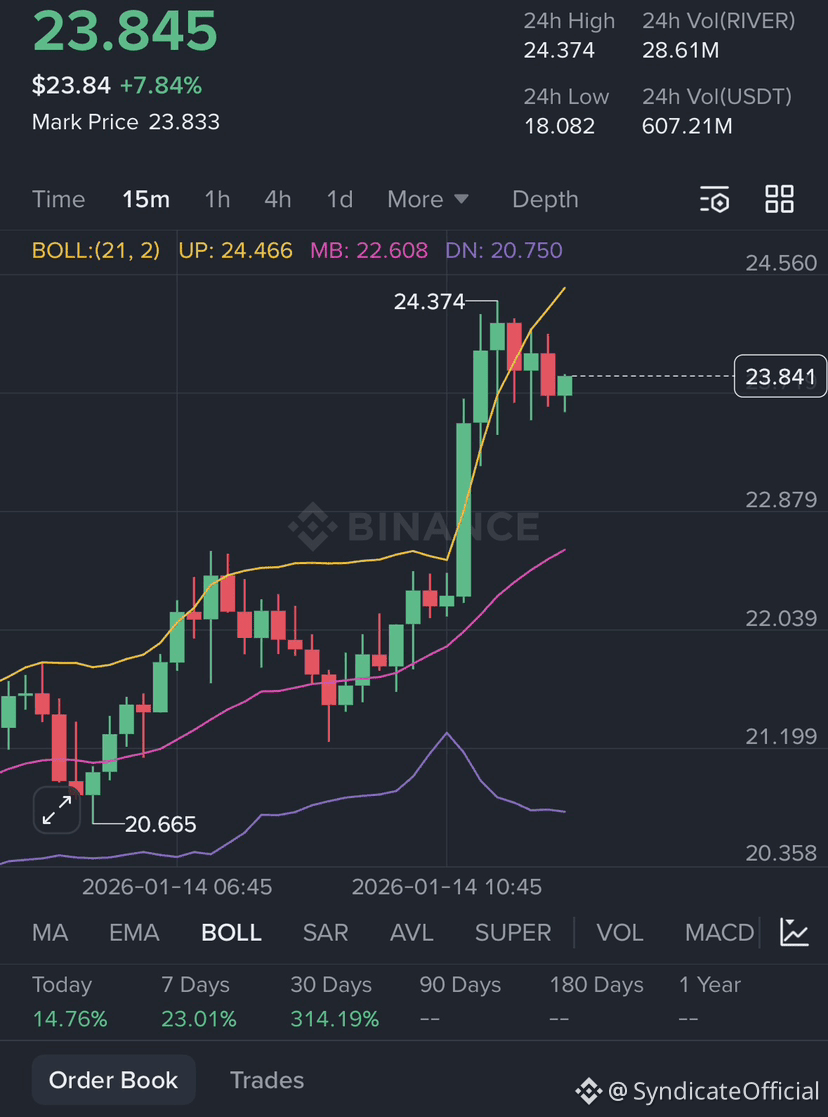Image resolution: width=828 pixels, height=1117 pixels.
Task: Tap the 30 Days 314.19% performance
Action: pyautogui.click(x=335, y=1002)
